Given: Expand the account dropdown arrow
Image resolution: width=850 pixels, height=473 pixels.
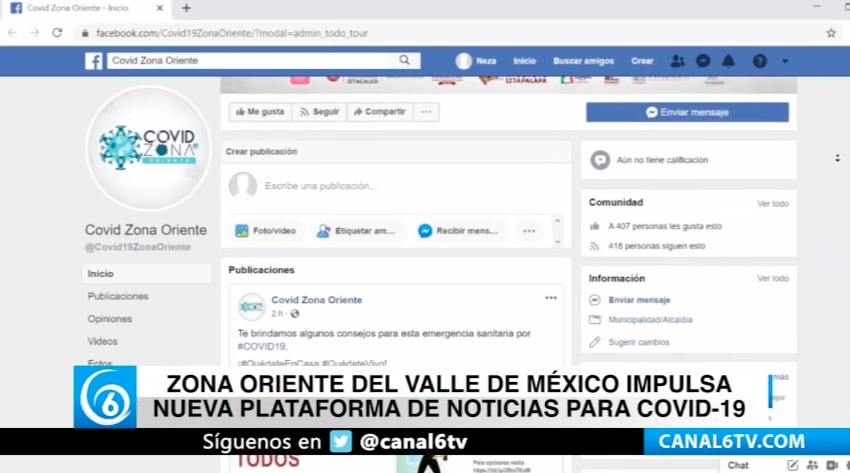Looking at the screenshot, I should point(785,61).
